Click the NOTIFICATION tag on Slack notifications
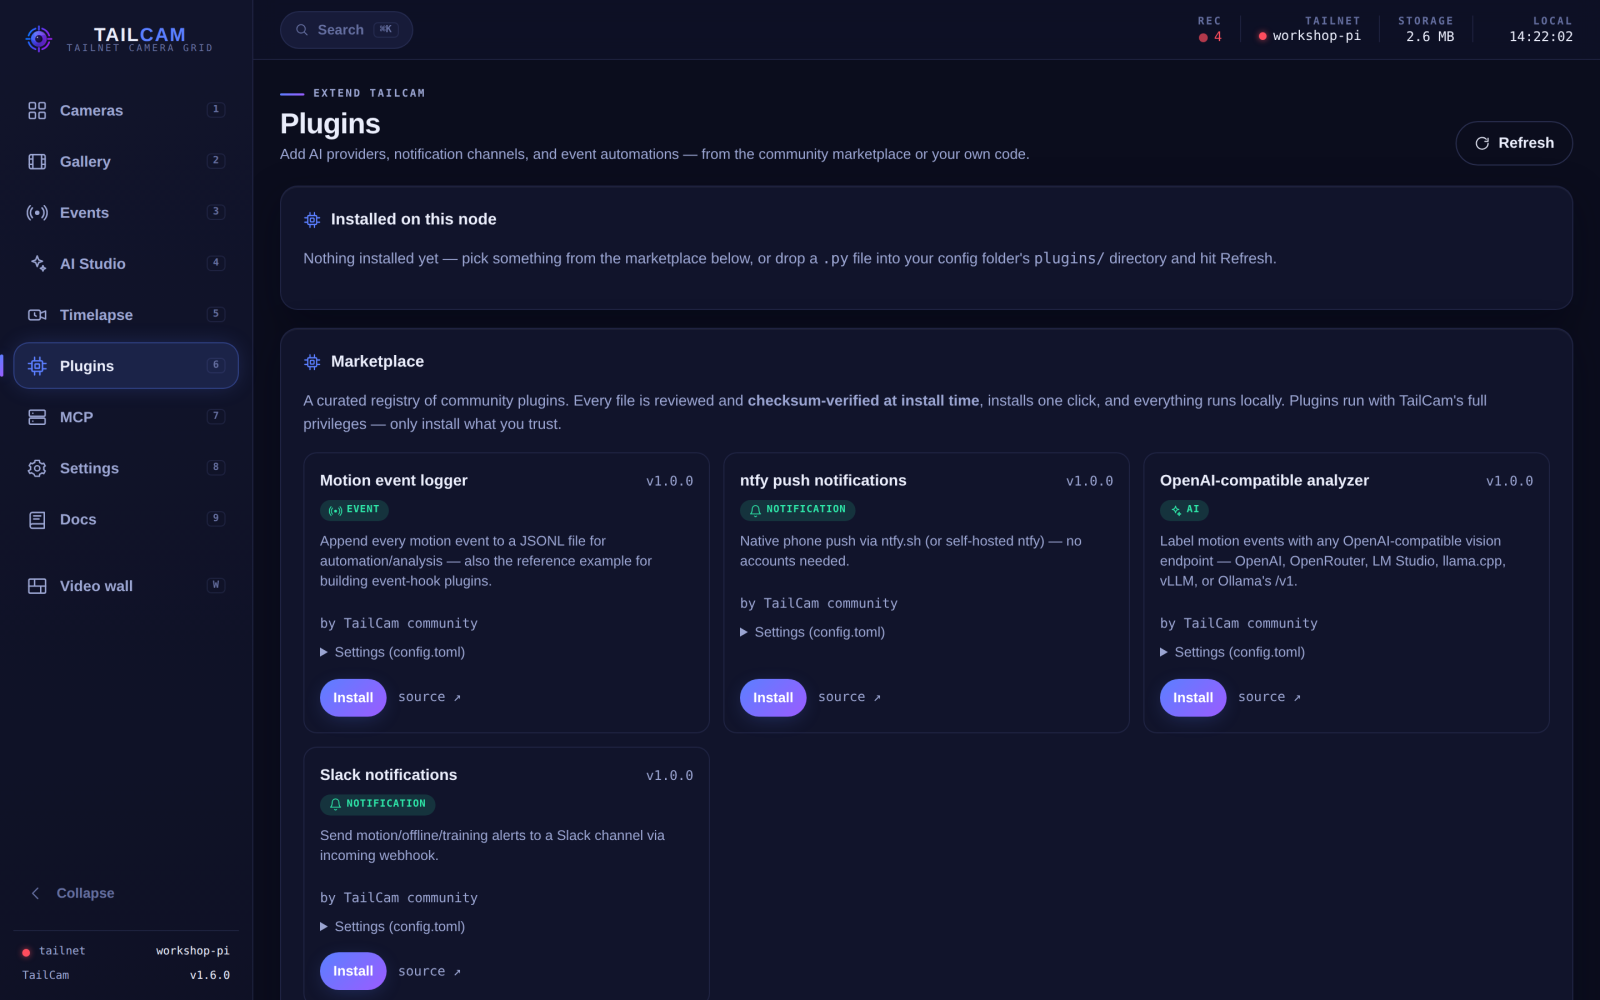The image size is (1600, 1000). coord(377,804)
